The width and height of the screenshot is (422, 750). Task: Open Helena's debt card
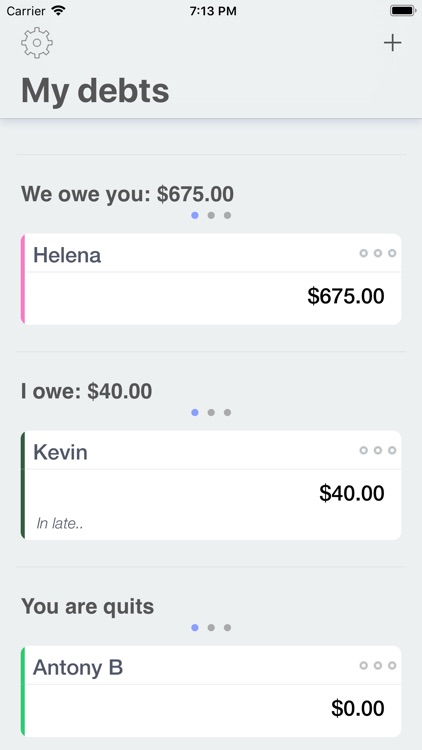[211, 279]
